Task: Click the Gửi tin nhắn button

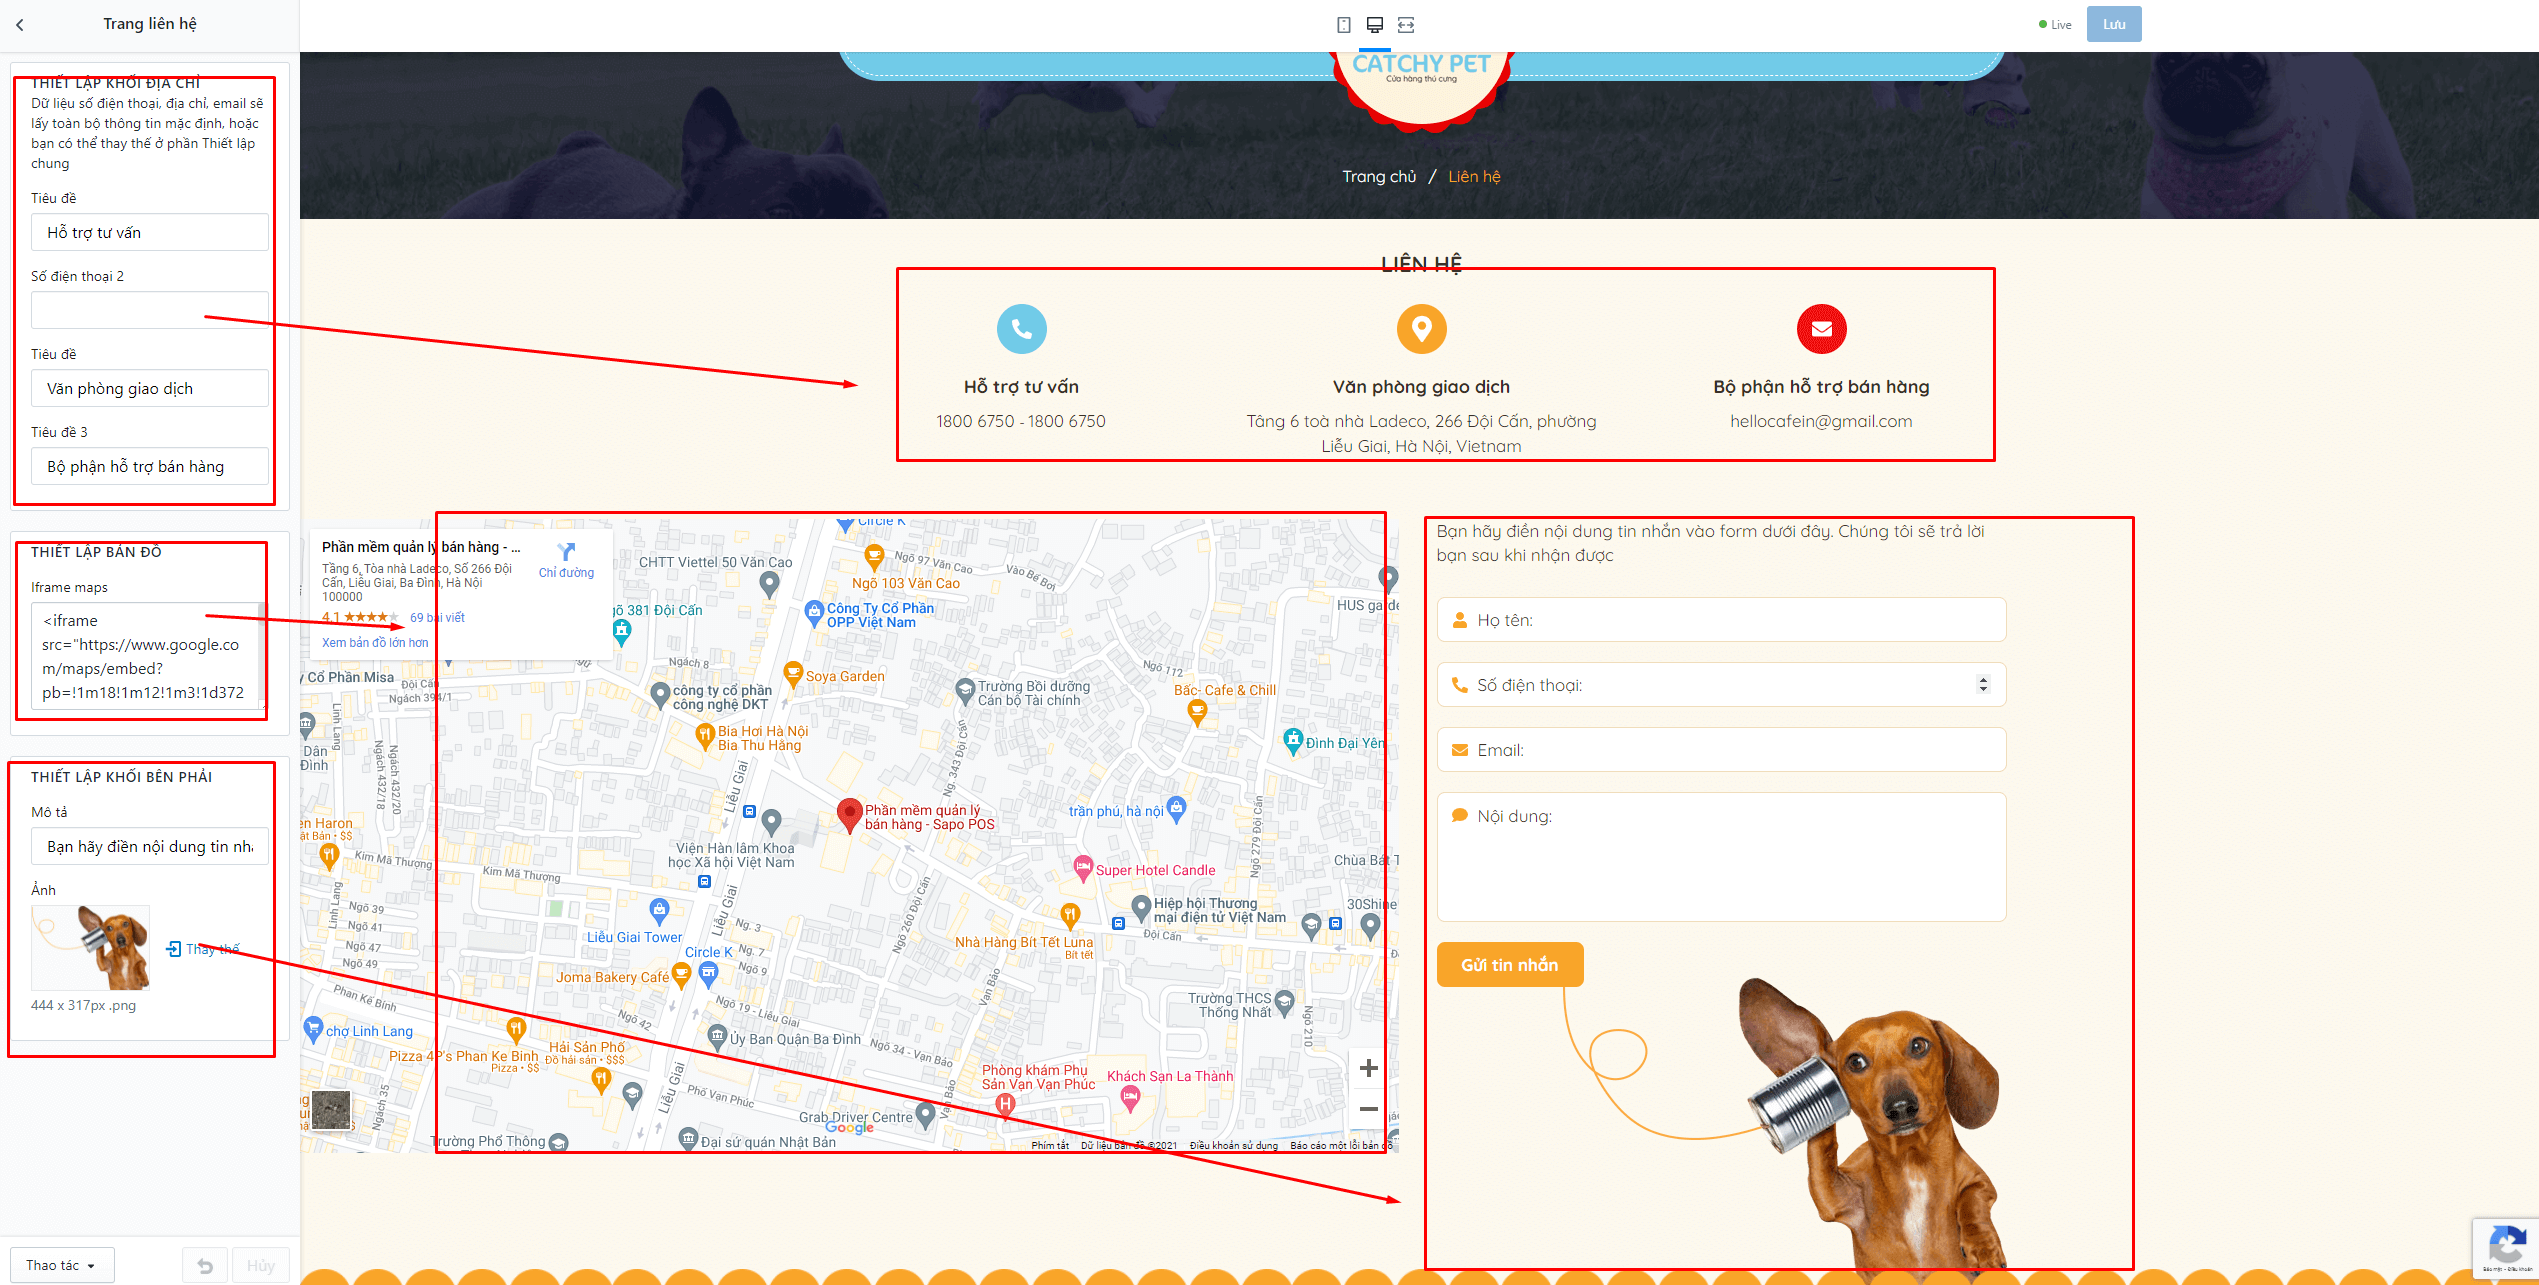Action: (1509, 965)
